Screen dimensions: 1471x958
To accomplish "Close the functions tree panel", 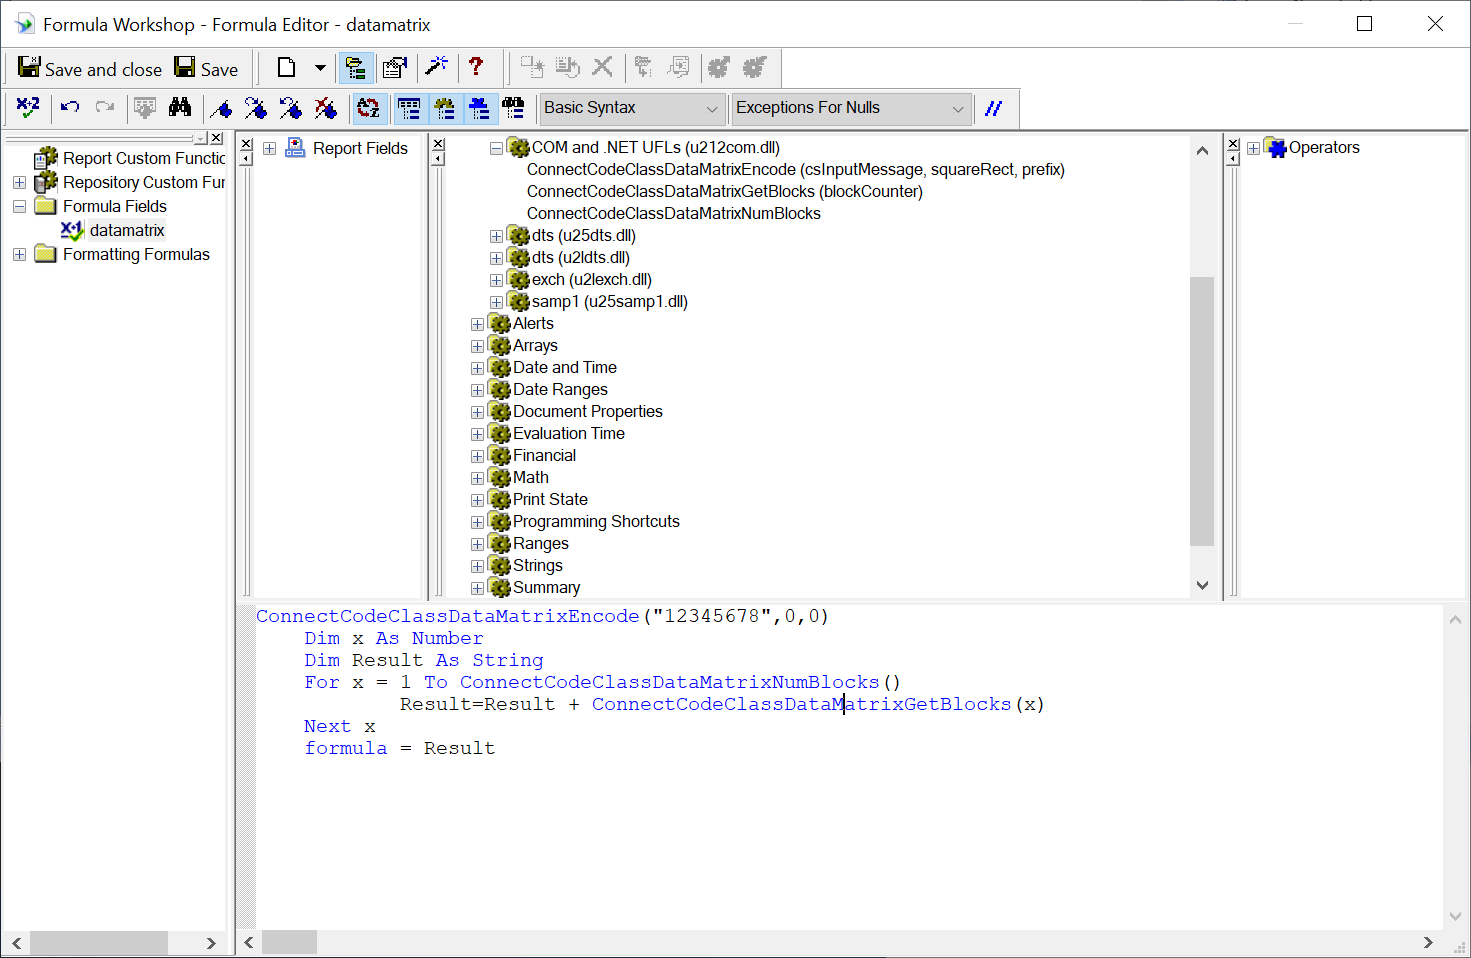I will 437,145.
